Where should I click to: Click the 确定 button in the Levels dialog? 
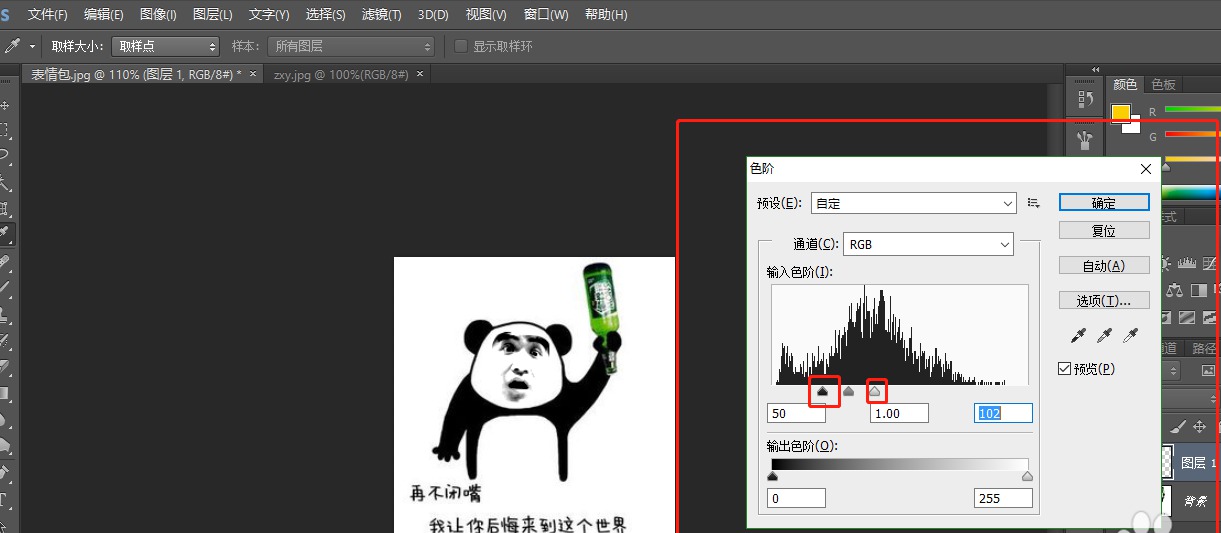(1104, 203)
